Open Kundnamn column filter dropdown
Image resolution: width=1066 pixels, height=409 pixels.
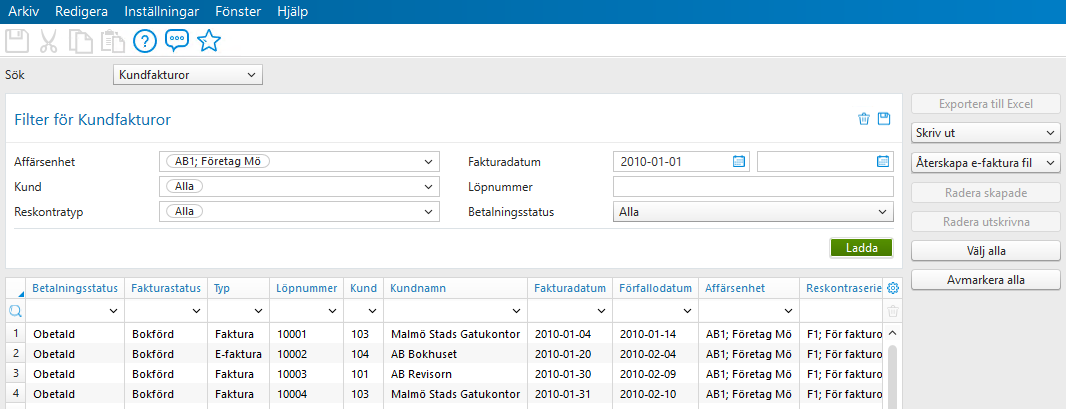click(516, 311)
